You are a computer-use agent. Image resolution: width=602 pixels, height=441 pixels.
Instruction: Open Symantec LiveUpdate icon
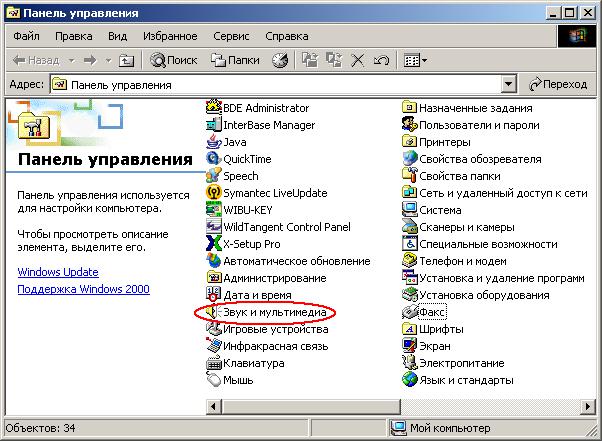(x=214, y=193)
